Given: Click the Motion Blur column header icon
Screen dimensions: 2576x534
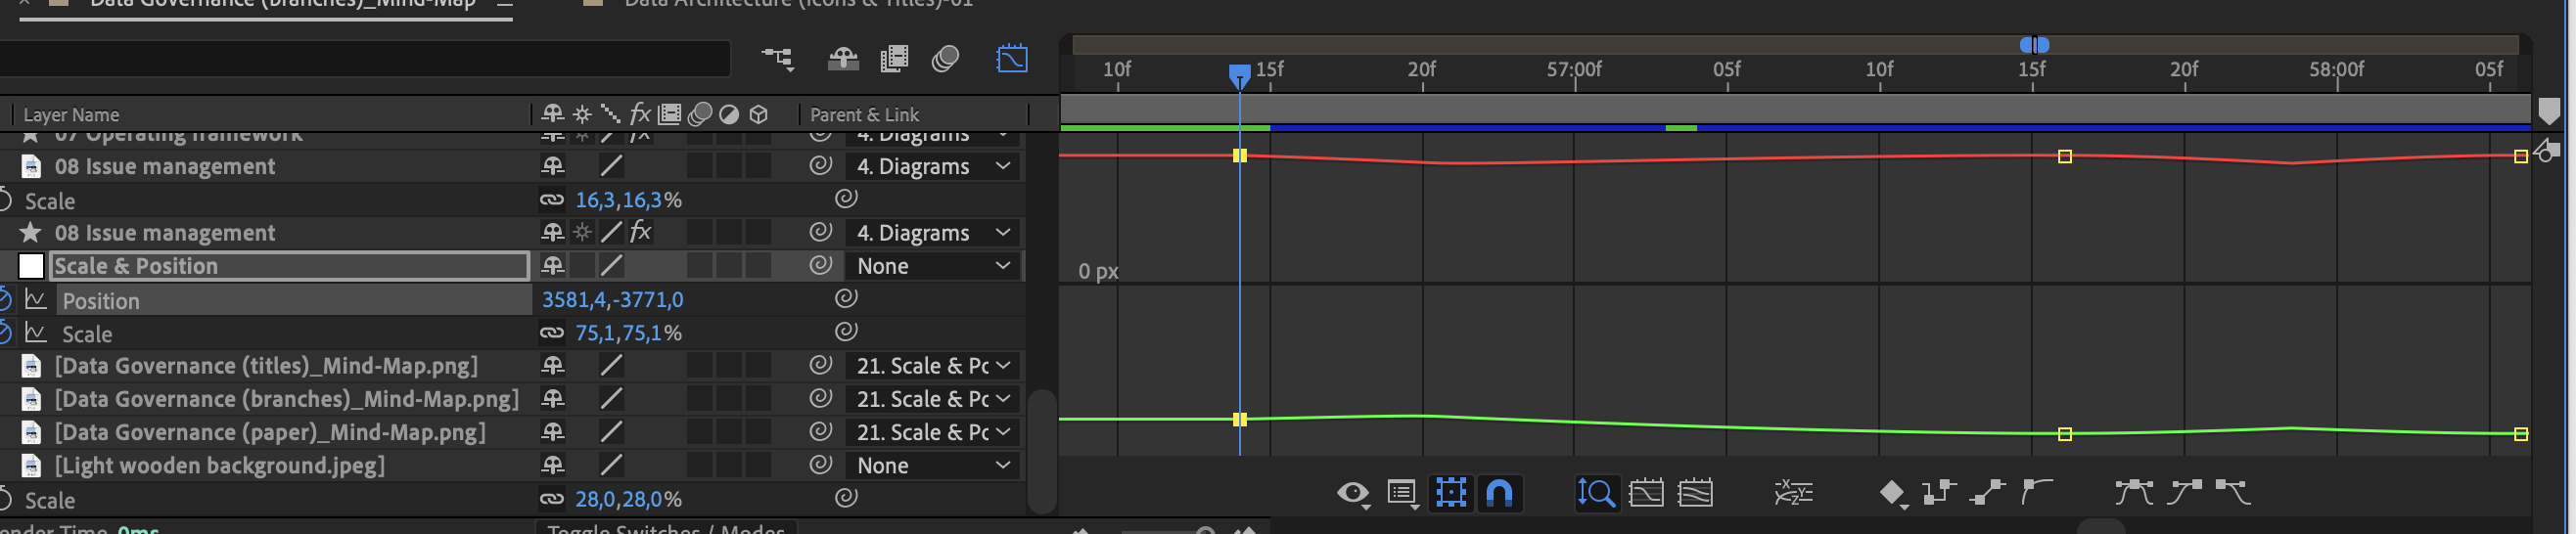Looking at the screenshot, I should click(700, 114).
